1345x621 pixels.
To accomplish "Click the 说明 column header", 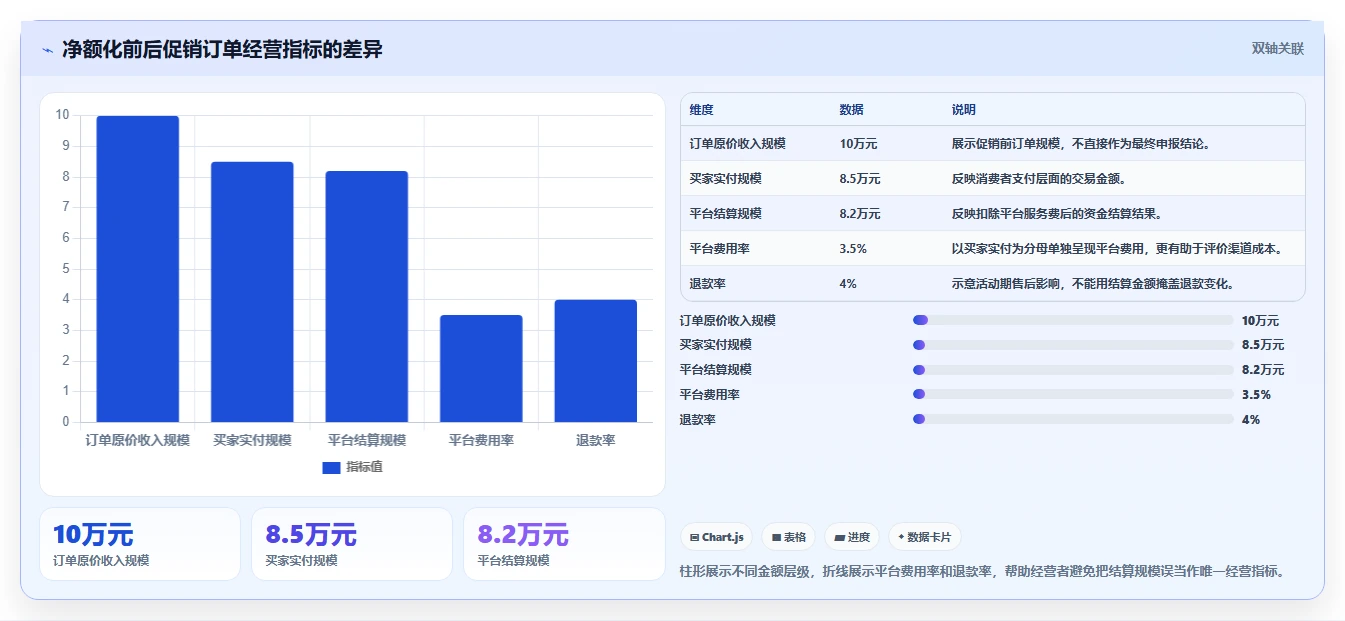I will [x=964, y=110].
